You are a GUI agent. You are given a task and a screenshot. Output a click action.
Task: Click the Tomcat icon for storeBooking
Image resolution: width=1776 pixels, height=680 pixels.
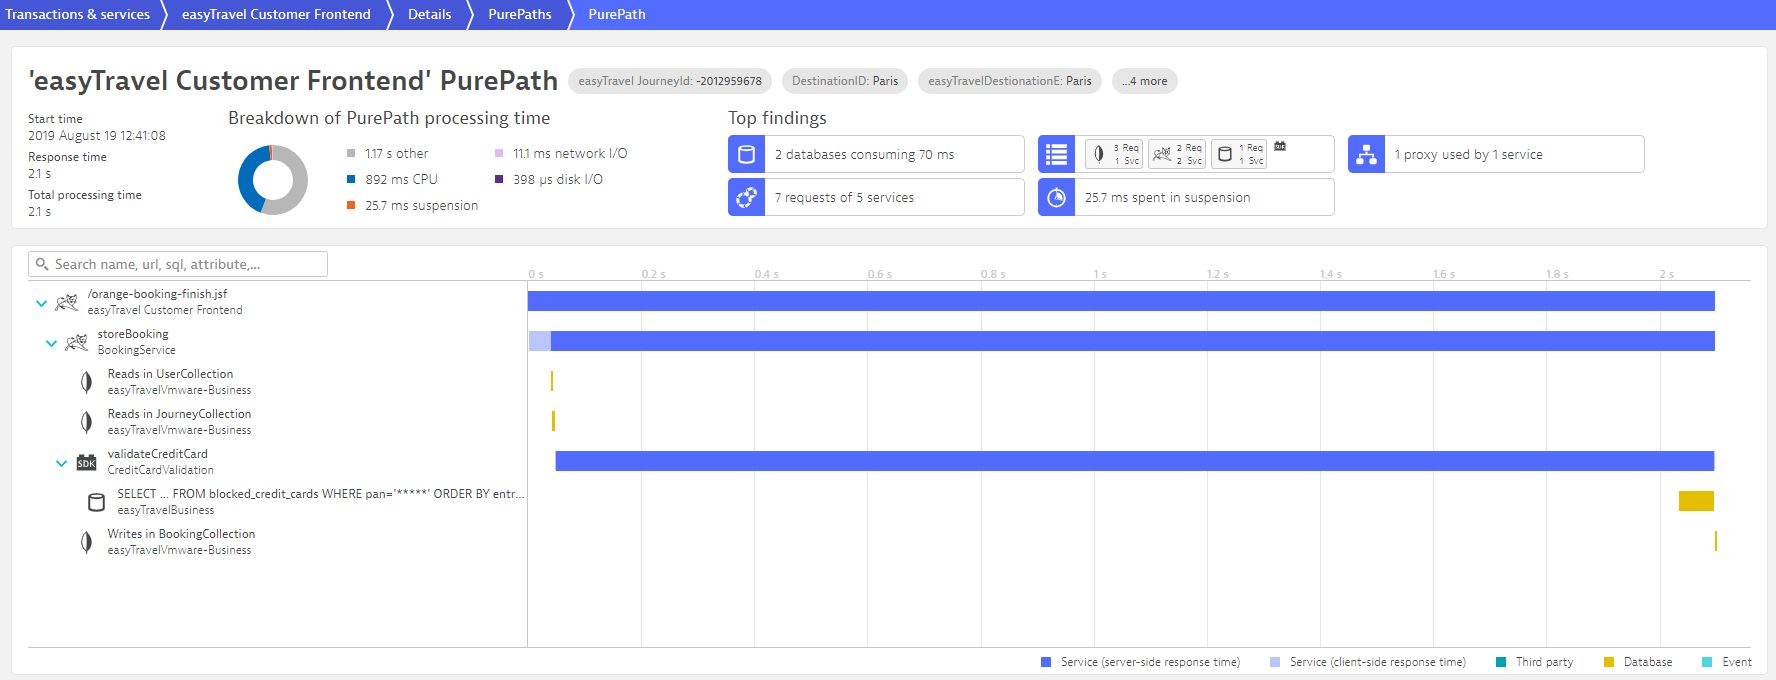point(77,342)
